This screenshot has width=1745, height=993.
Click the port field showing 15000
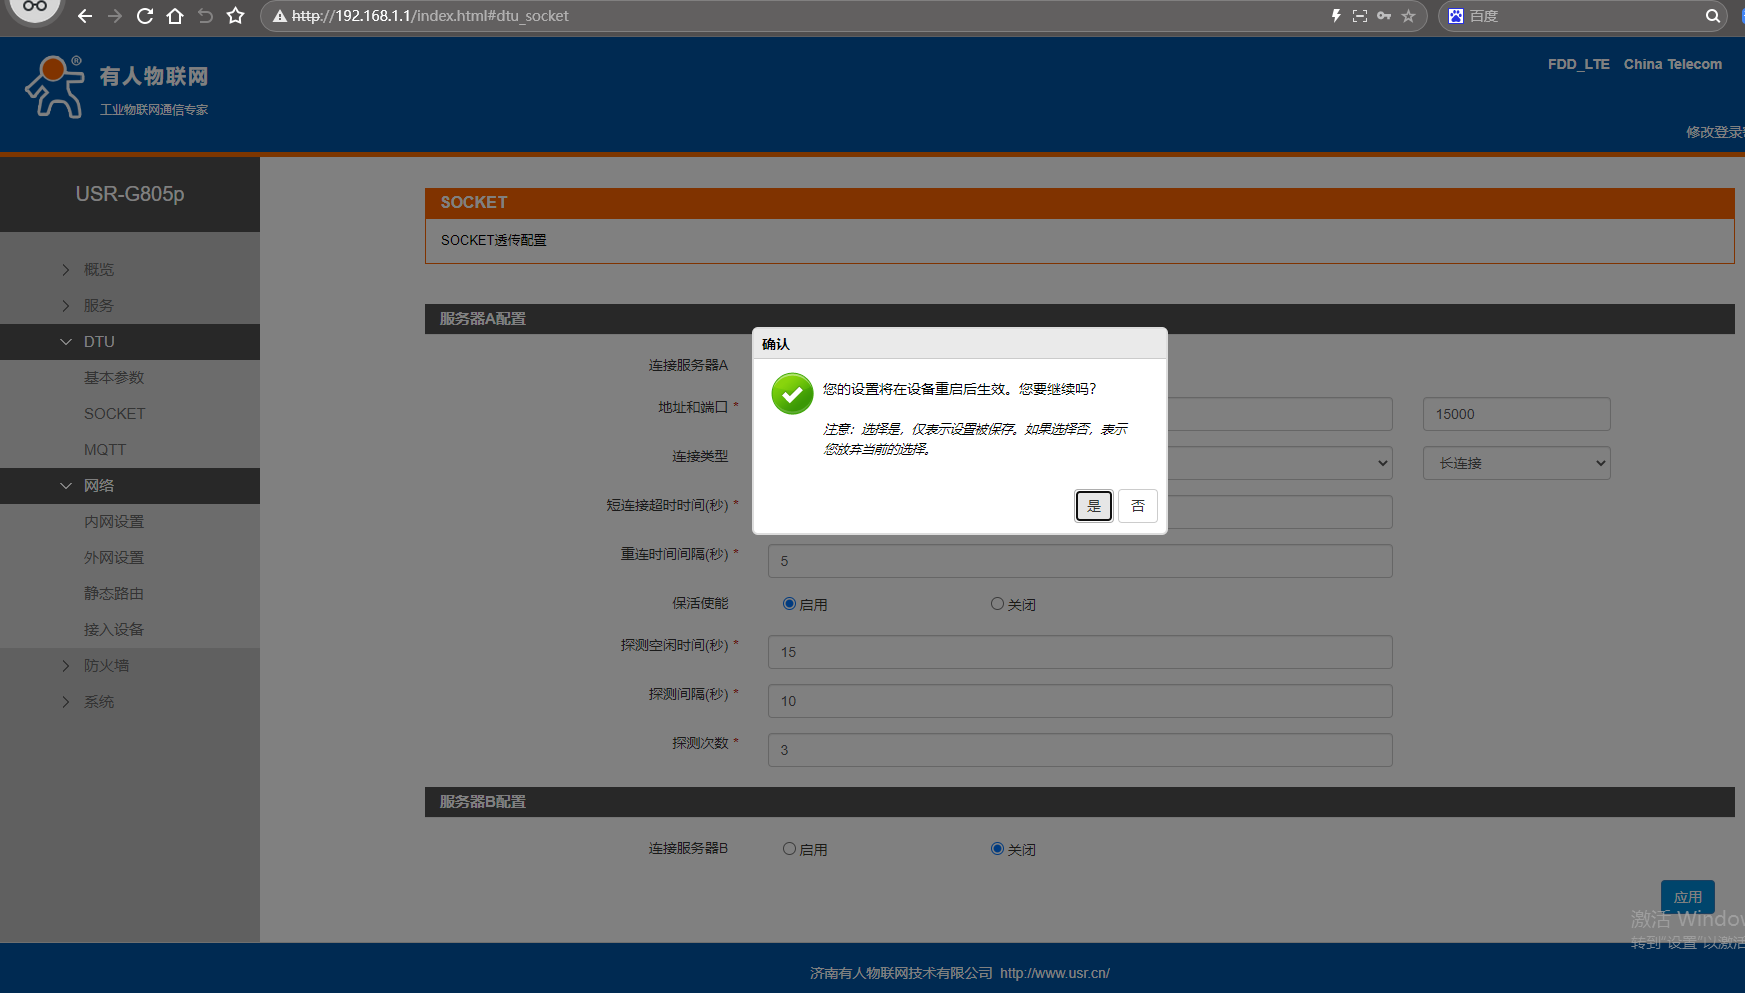1516,414
